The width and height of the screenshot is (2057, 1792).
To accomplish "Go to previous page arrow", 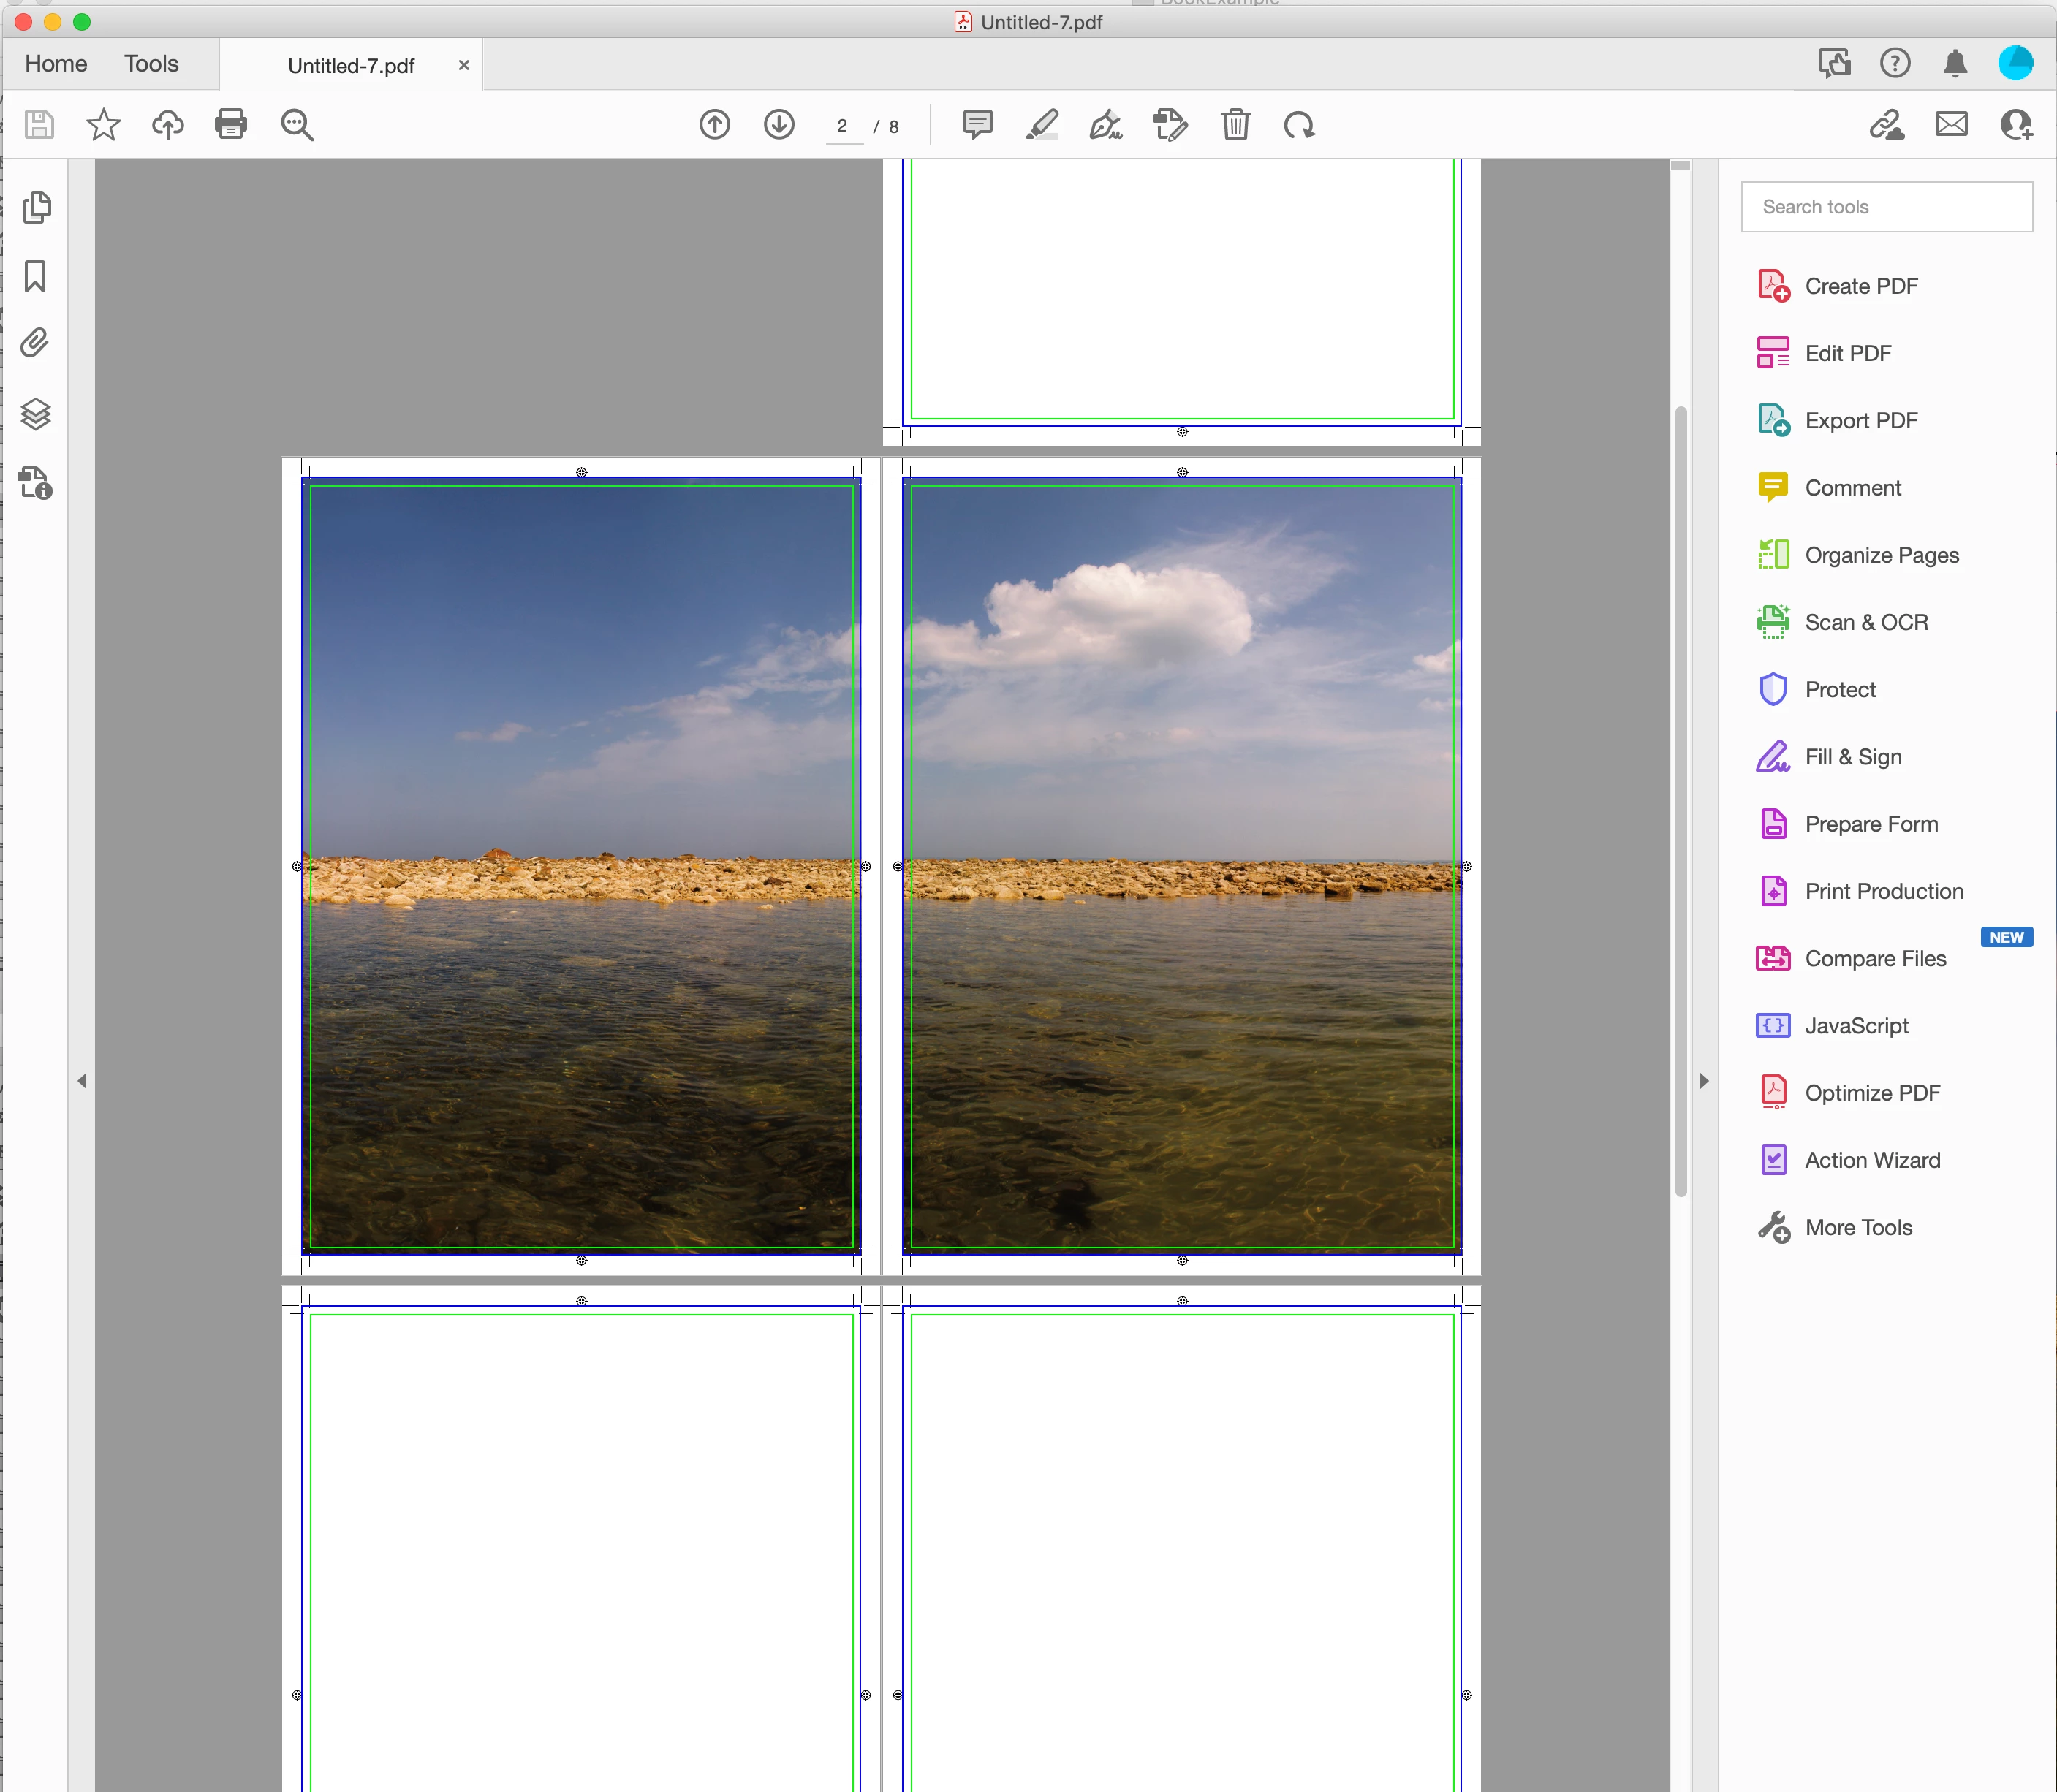I will [x=714, y=125].
